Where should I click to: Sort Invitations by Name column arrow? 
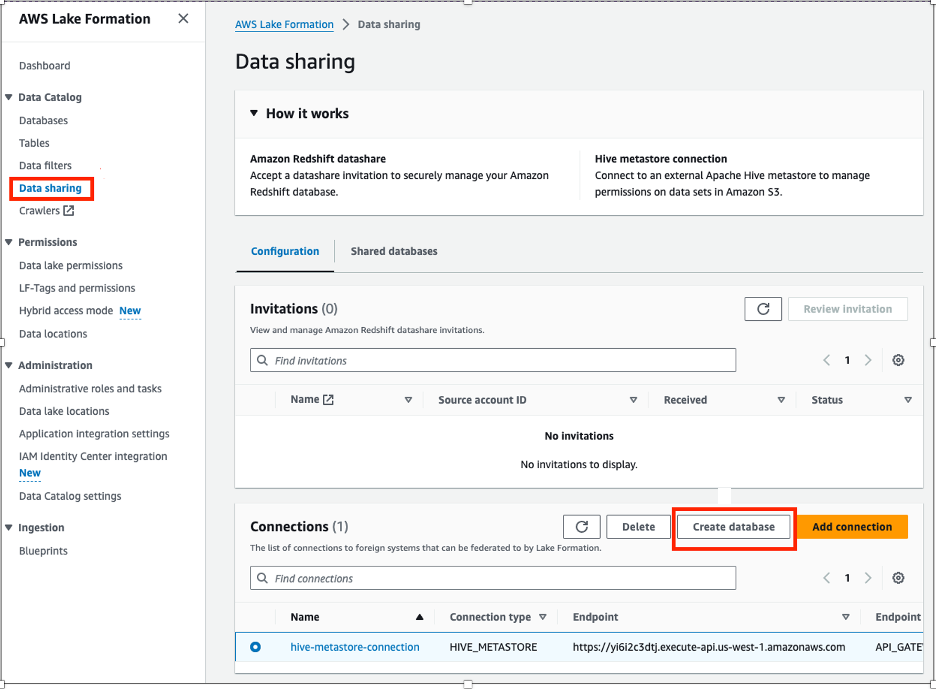408,400
